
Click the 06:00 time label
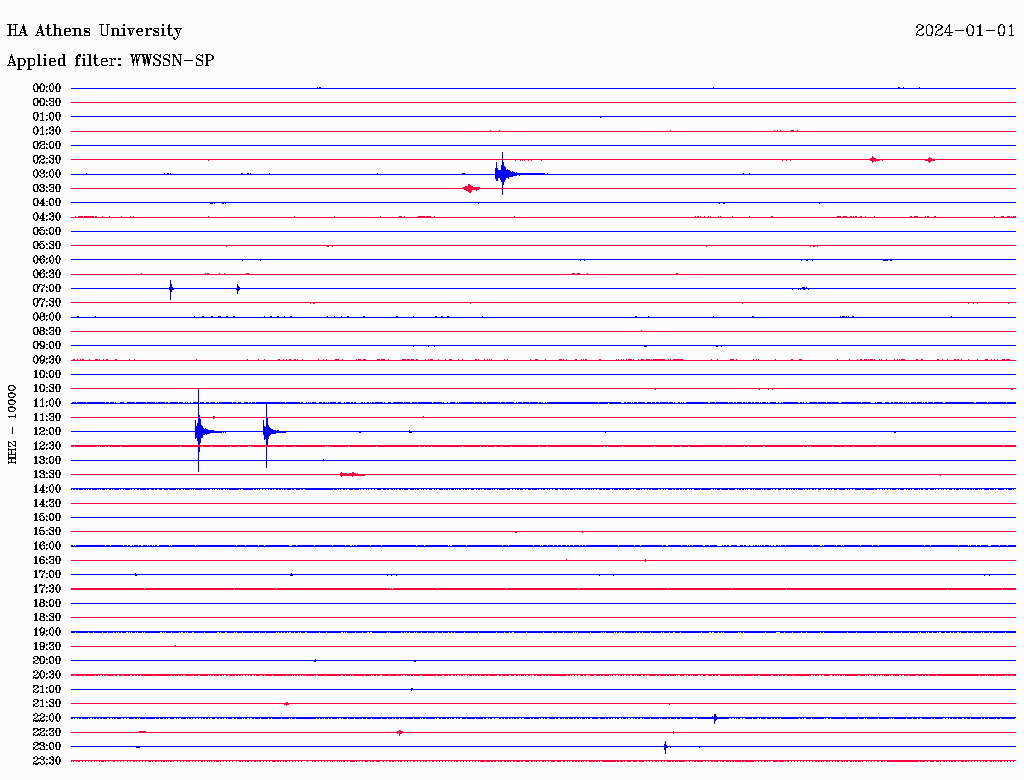47,259
